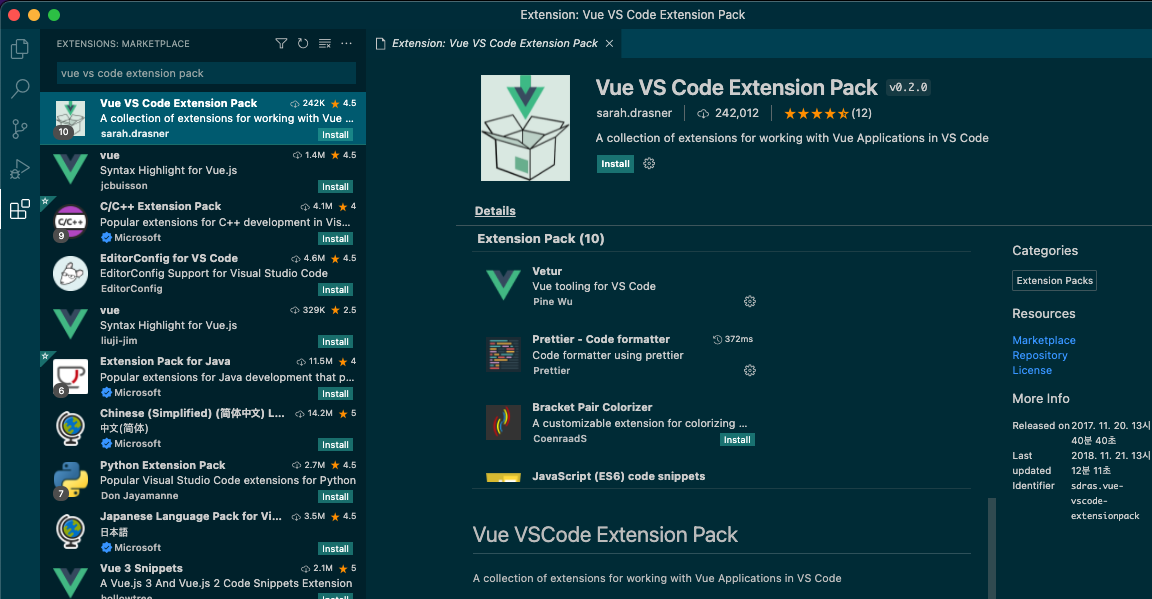Click the Prettier extension logo

point(503,354)
